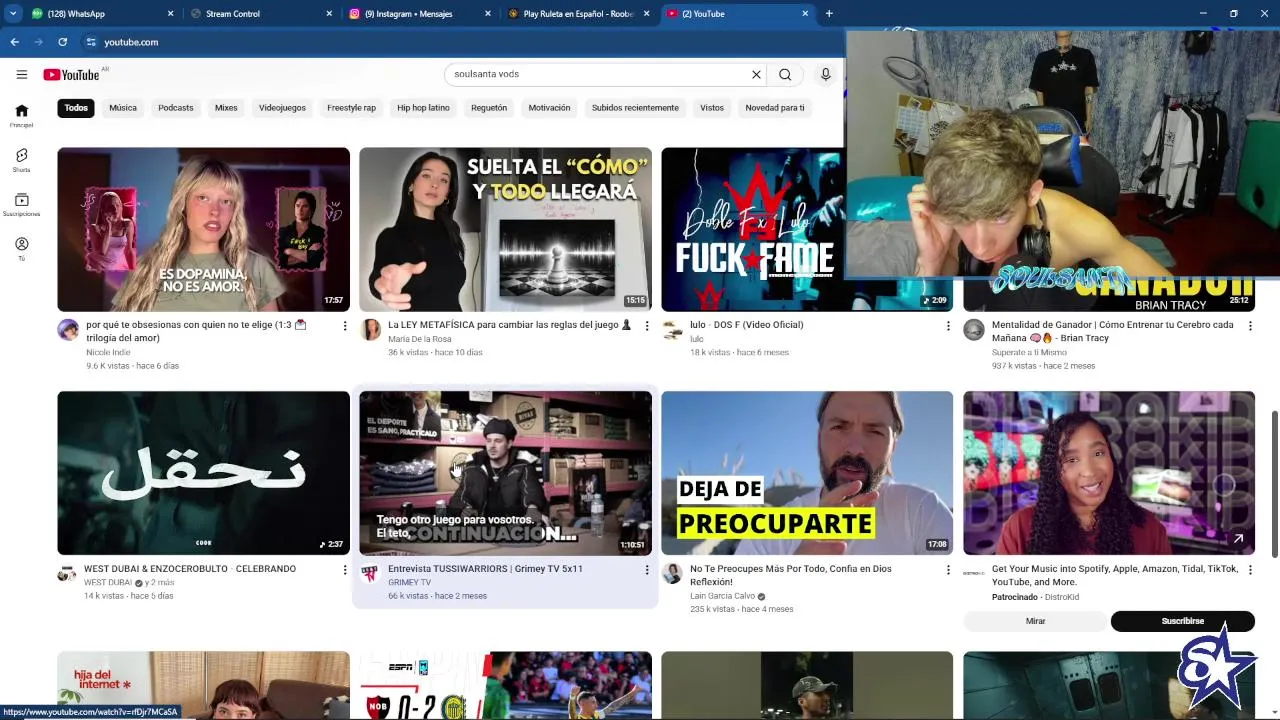Click Grimey TV channel avatar
The image size is (1280, 720).
[x=370, y=574]
